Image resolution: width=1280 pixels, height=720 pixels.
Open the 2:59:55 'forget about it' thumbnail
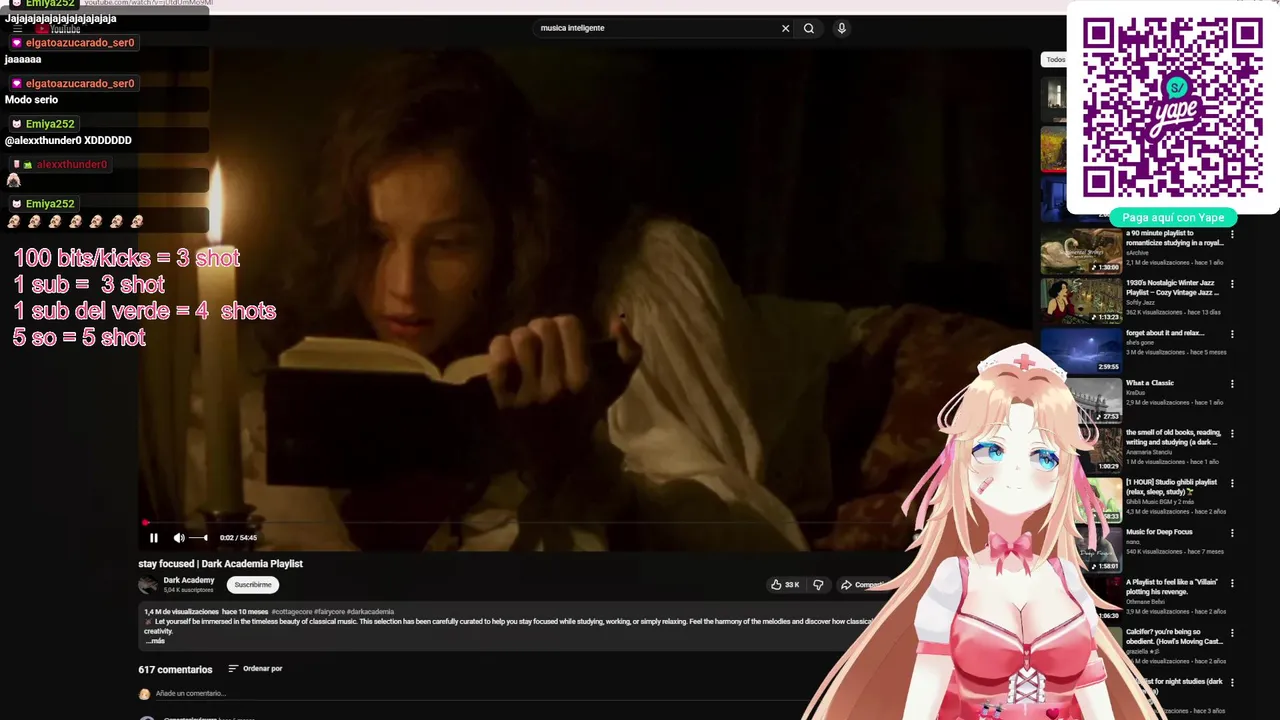point(1081,351)
